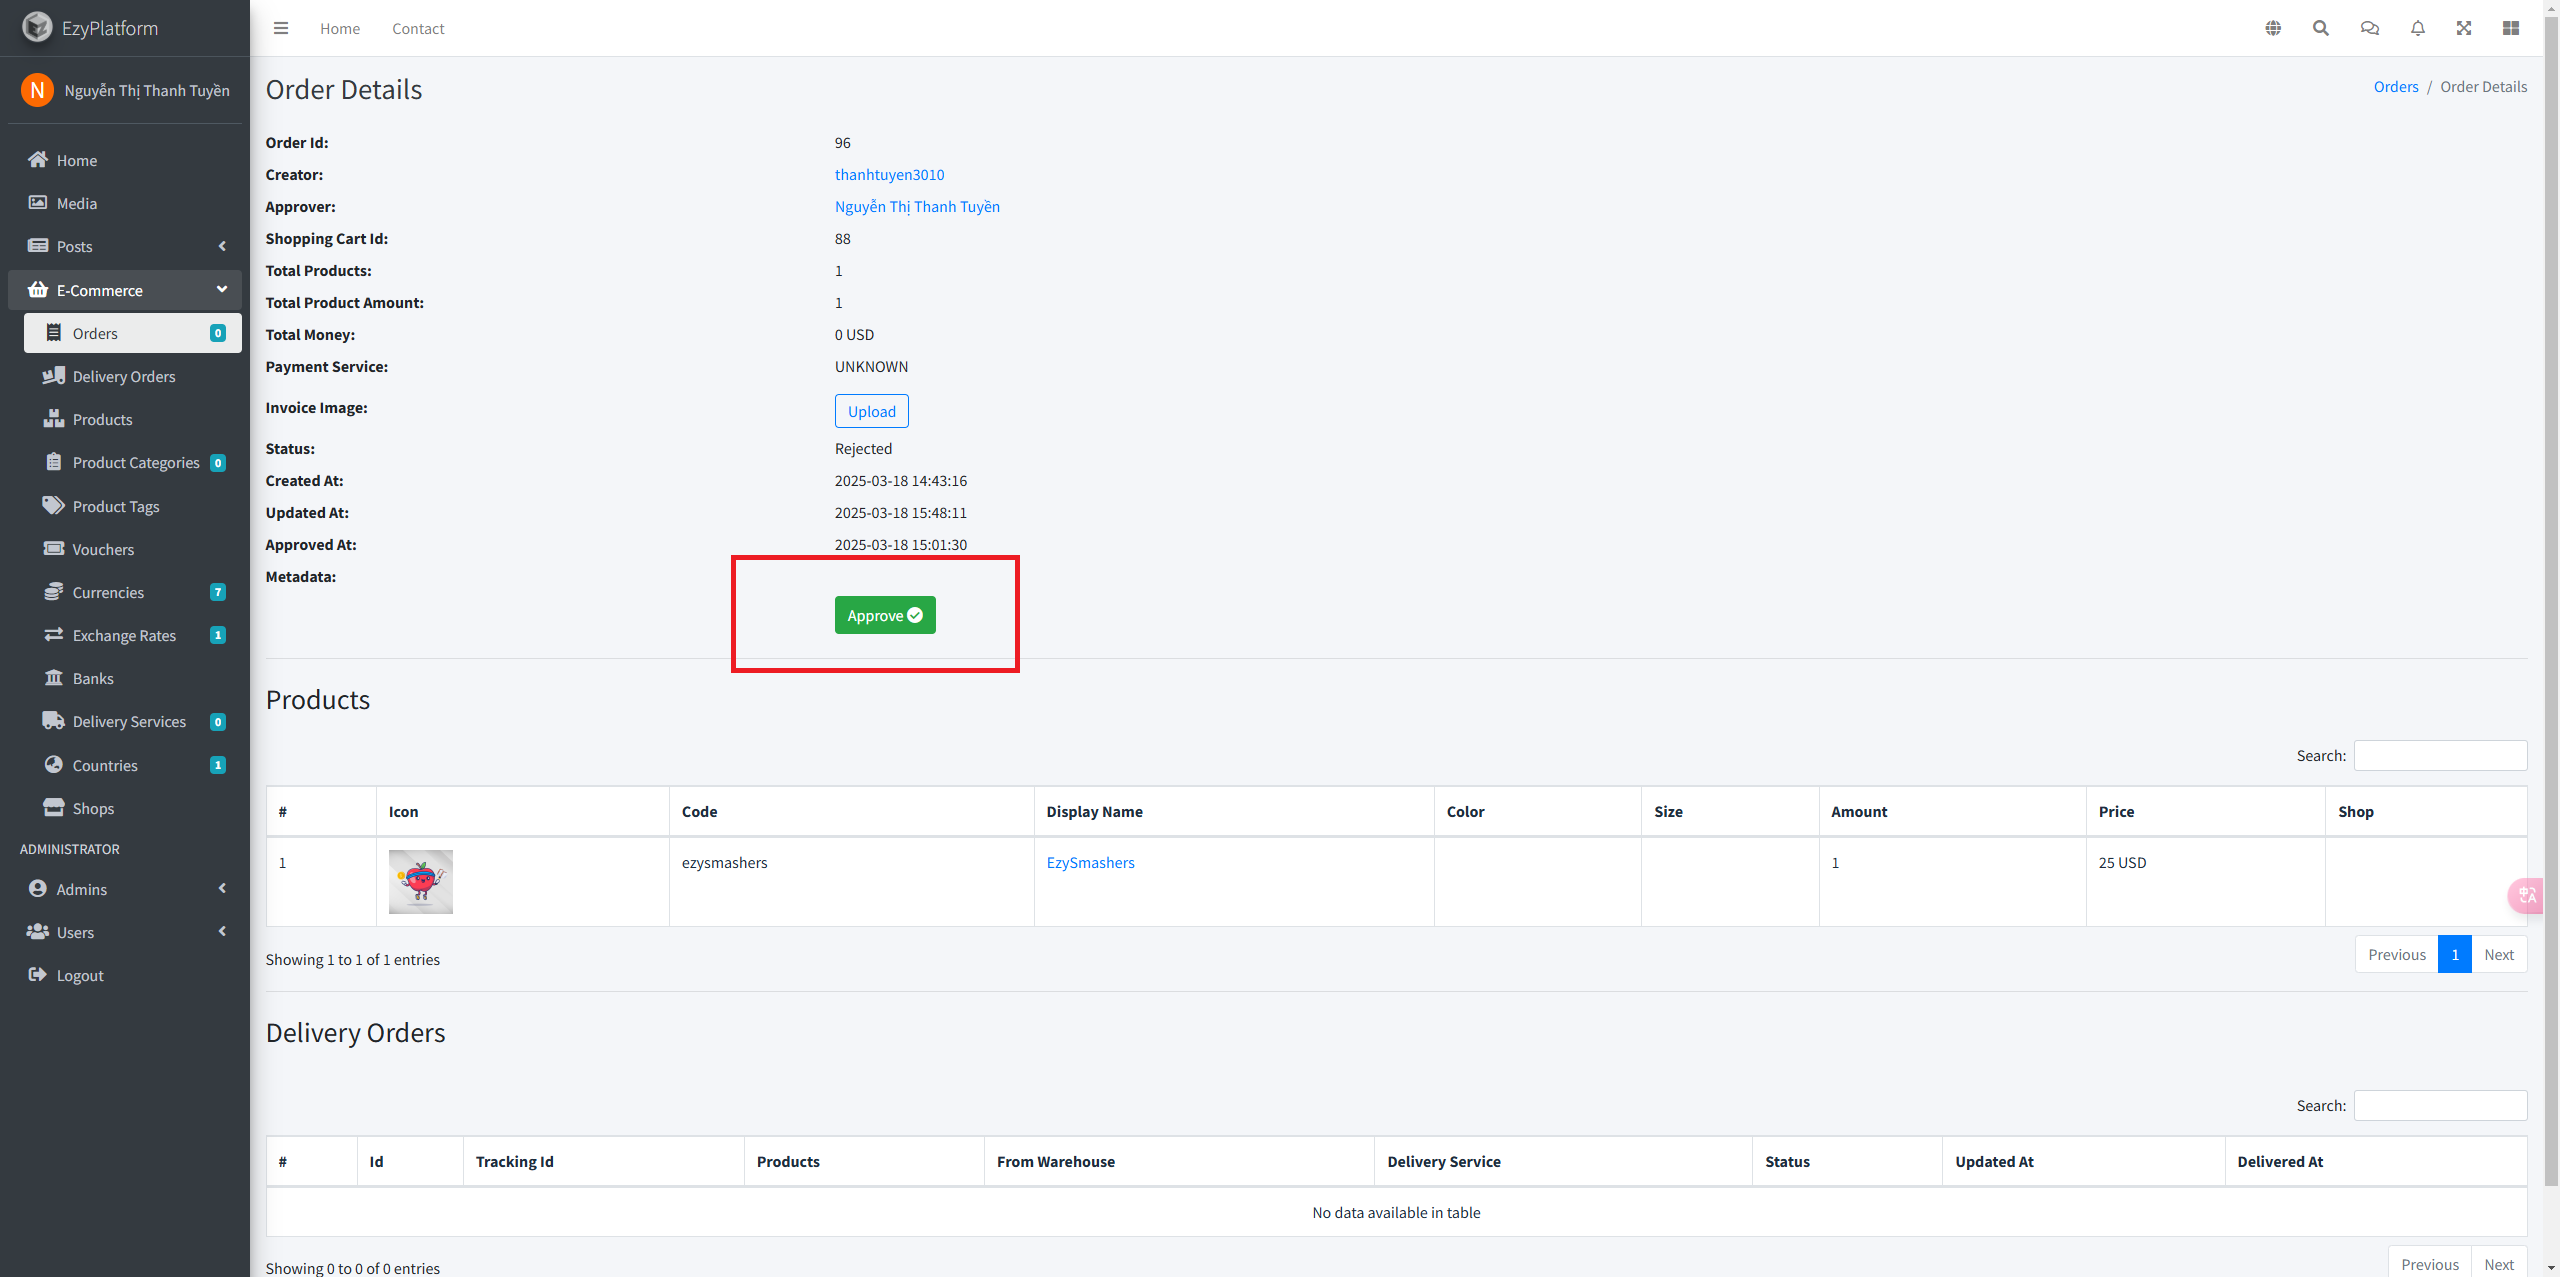Click the floating translate icon at right edge
The width and height of the screenshot is (2560, 1277).
pos(2526,895)
